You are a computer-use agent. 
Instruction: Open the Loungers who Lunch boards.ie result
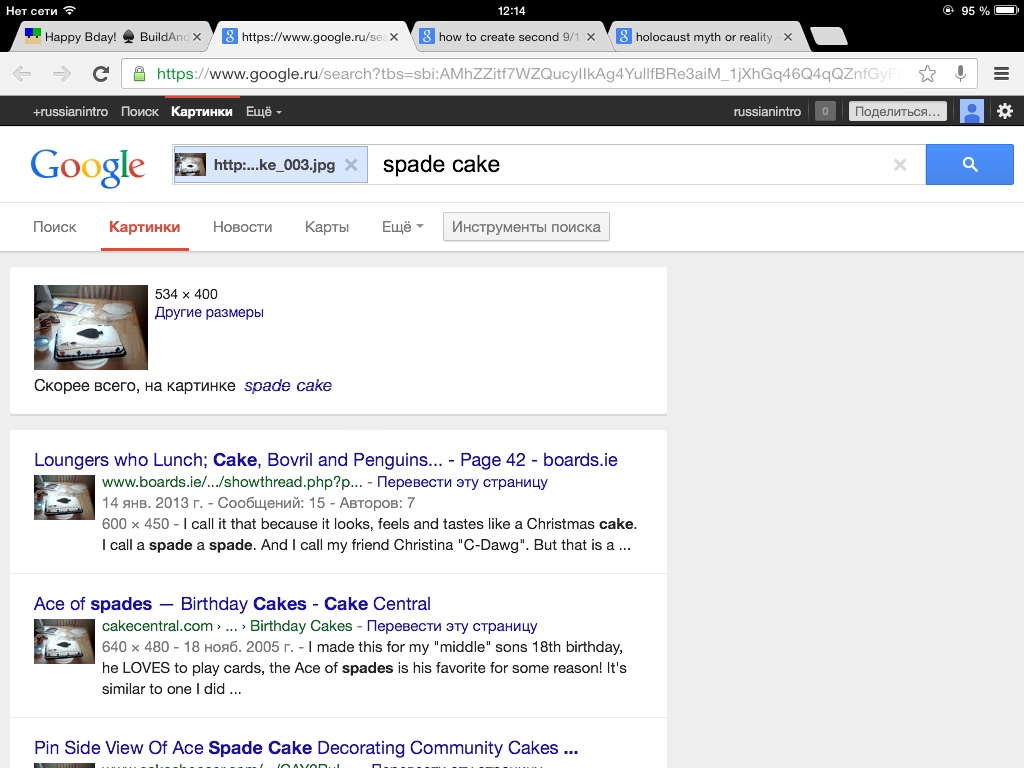(326, 460)
